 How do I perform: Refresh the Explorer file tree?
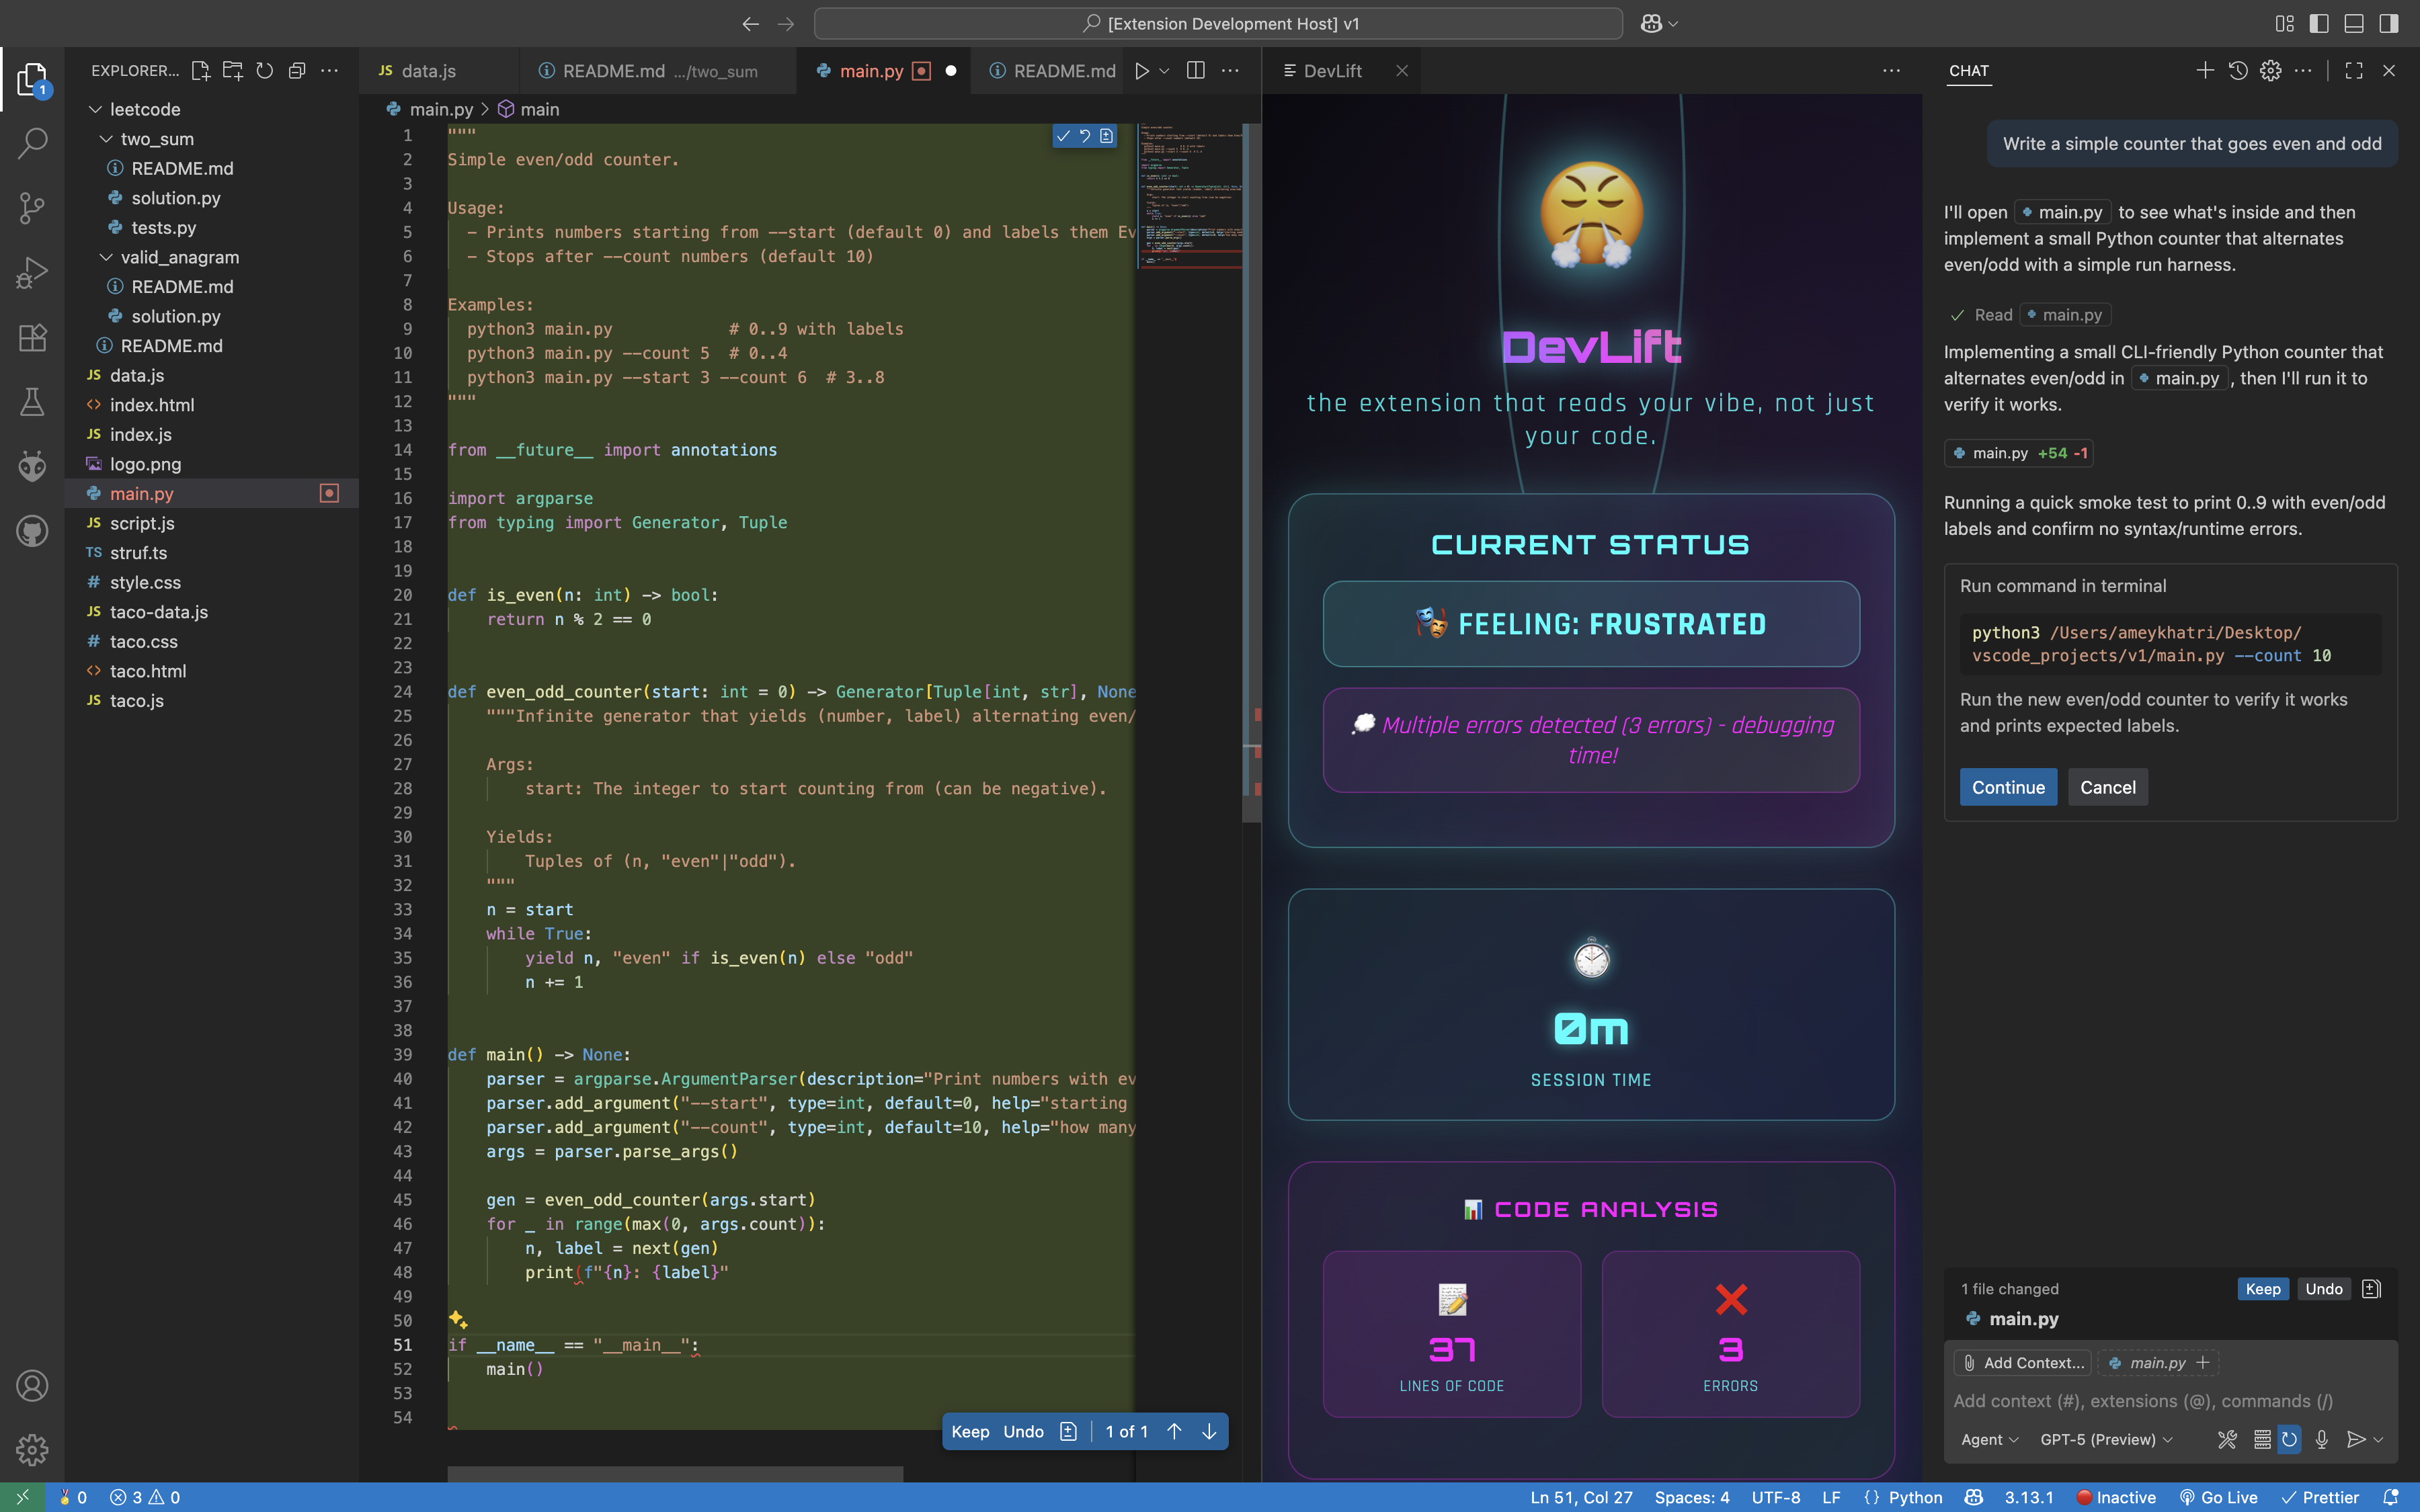click(x=264, y=71)
